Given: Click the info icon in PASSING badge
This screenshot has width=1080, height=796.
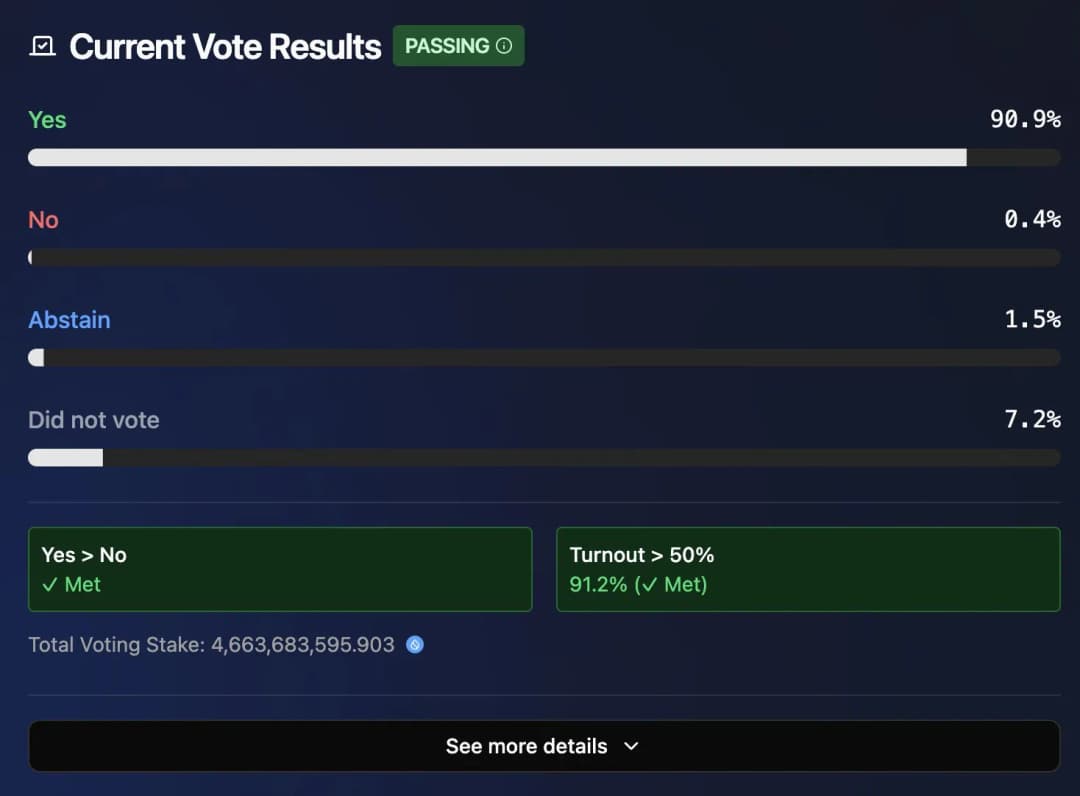Looking at the screenshot, I should point(504,46).
